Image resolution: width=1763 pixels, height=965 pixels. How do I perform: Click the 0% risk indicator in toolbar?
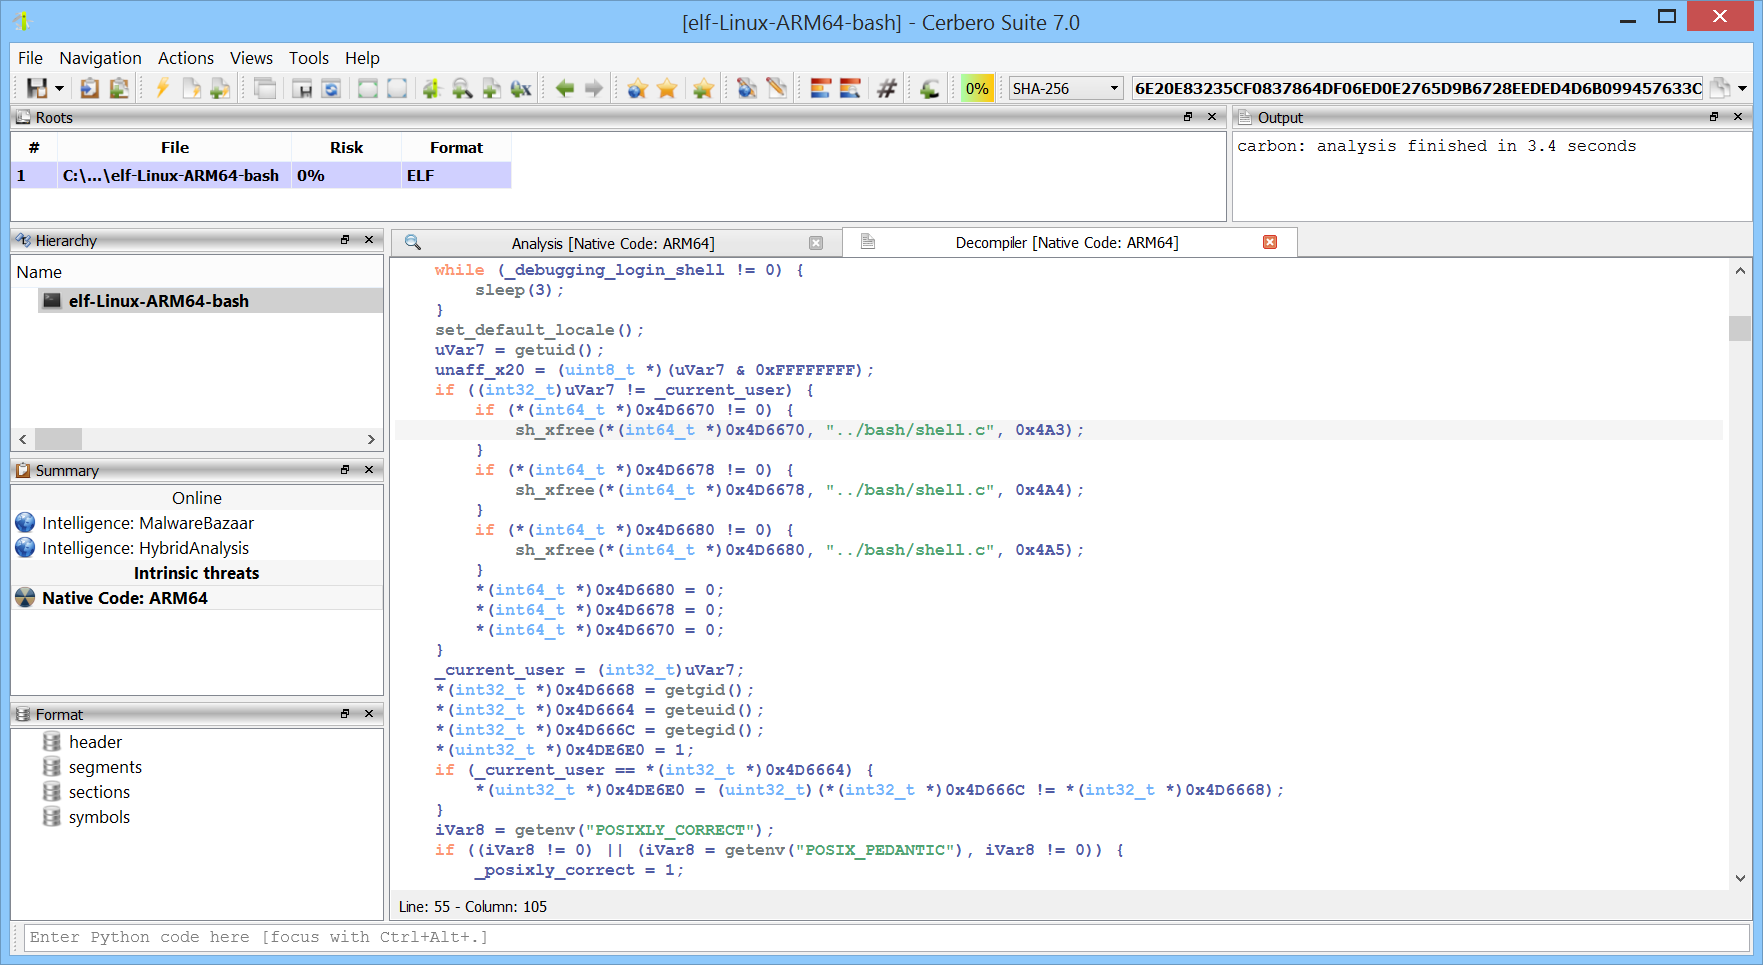click(976, 88)
